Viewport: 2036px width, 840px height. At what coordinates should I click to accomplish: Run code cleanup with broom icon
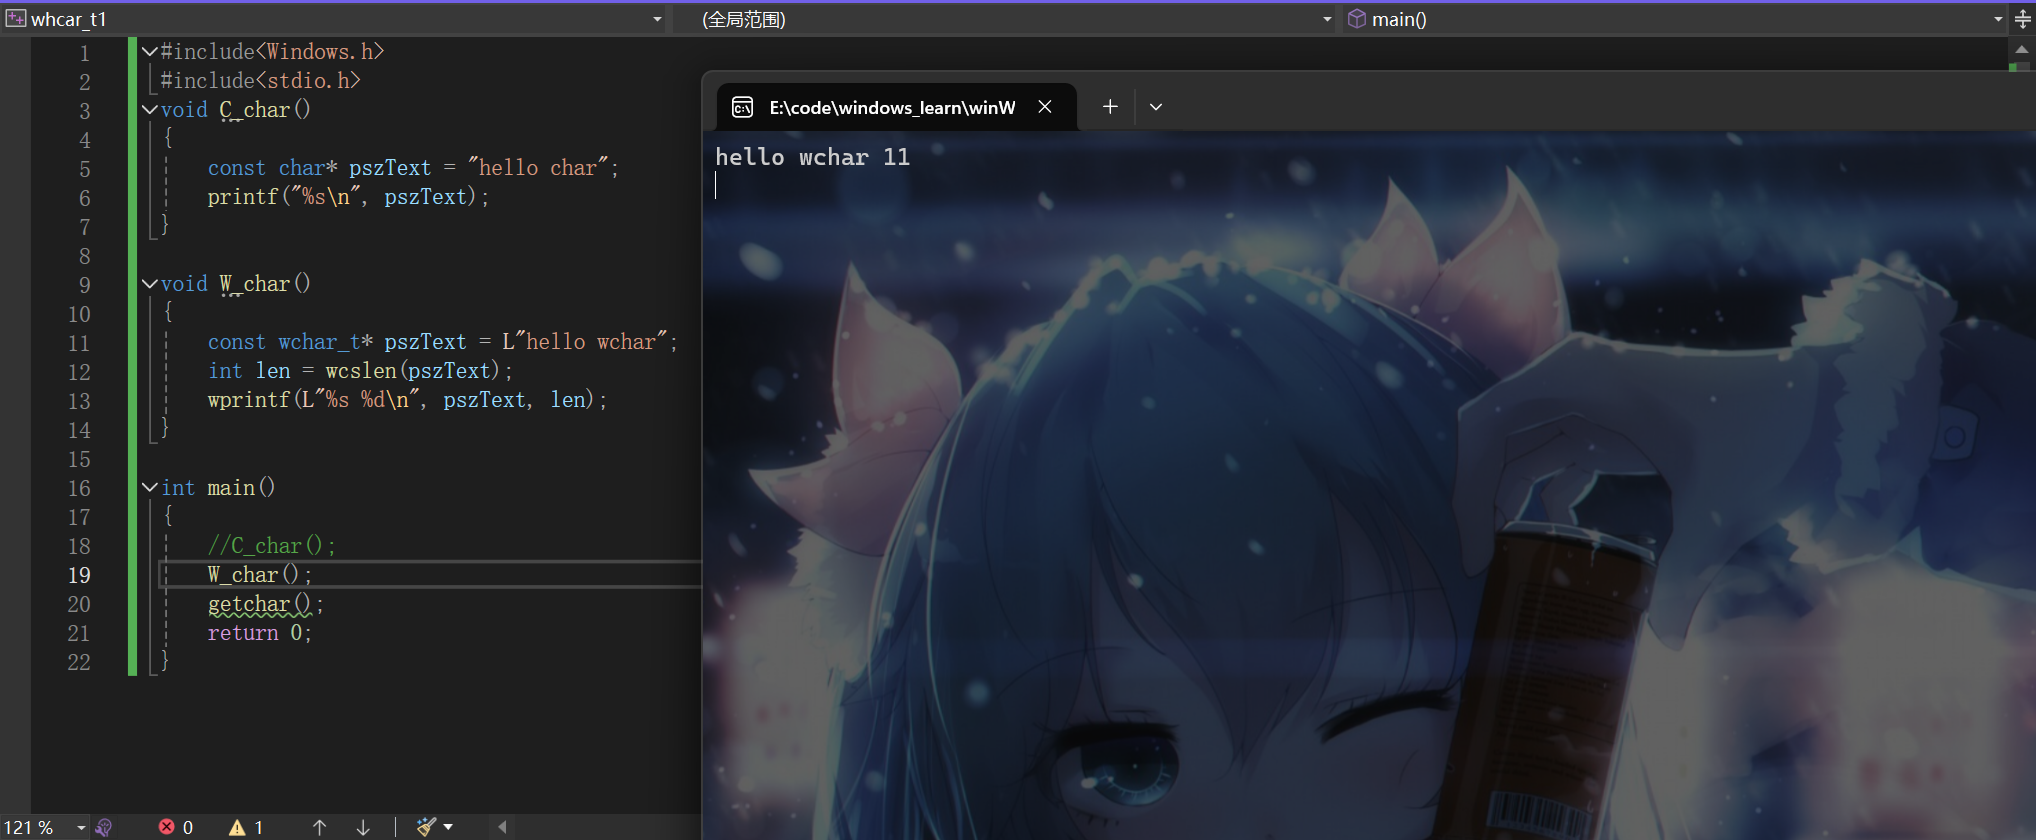(x=427, y=827)
